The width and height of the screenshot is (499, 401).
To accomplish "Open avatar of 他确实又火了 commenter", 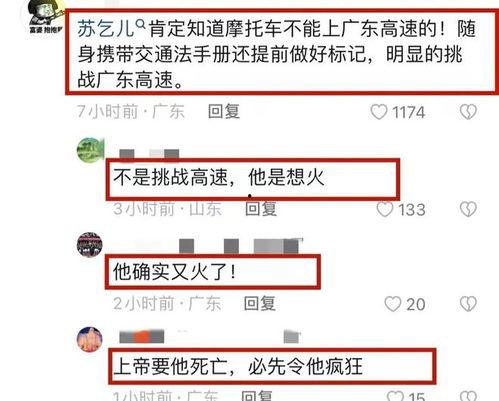I will 90,245.
